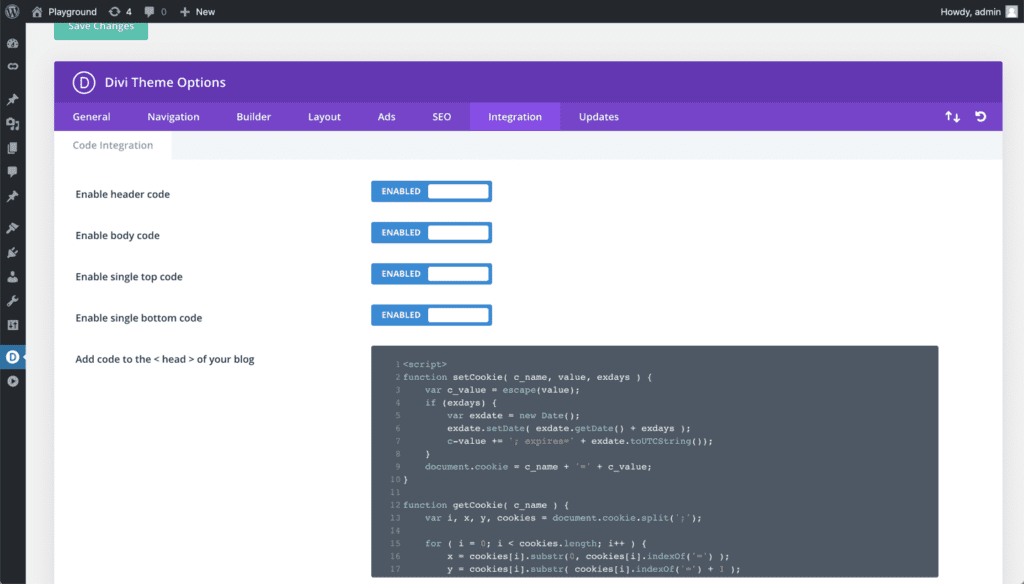Toggle the Enable single top code switch

(431, 274)
